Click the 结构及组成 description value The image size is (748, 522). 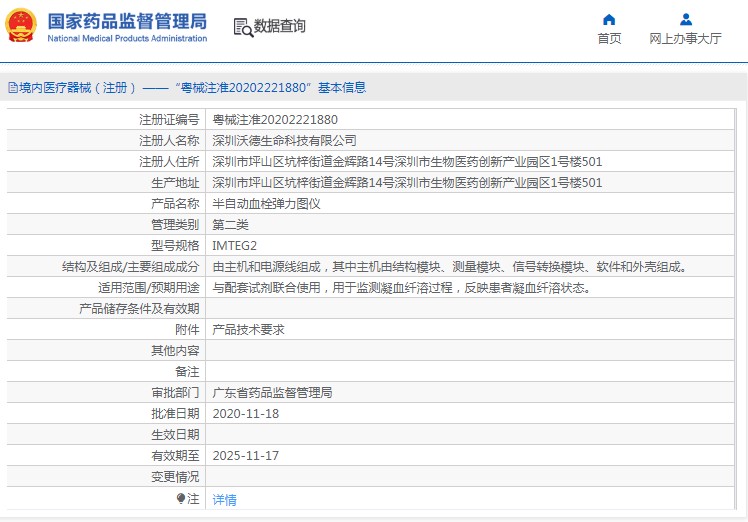450,267
